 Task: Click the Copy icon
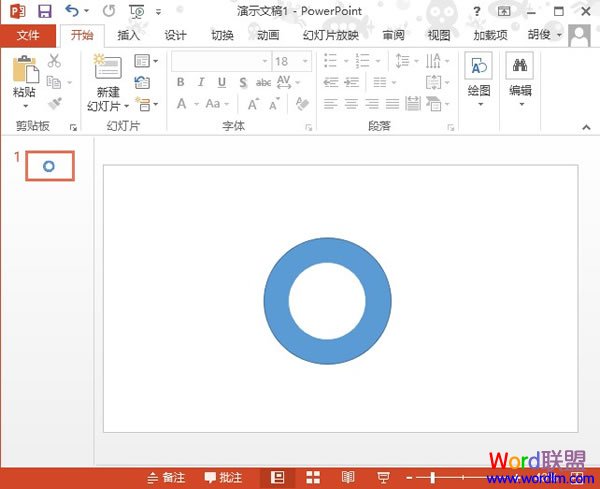(54, 82)
